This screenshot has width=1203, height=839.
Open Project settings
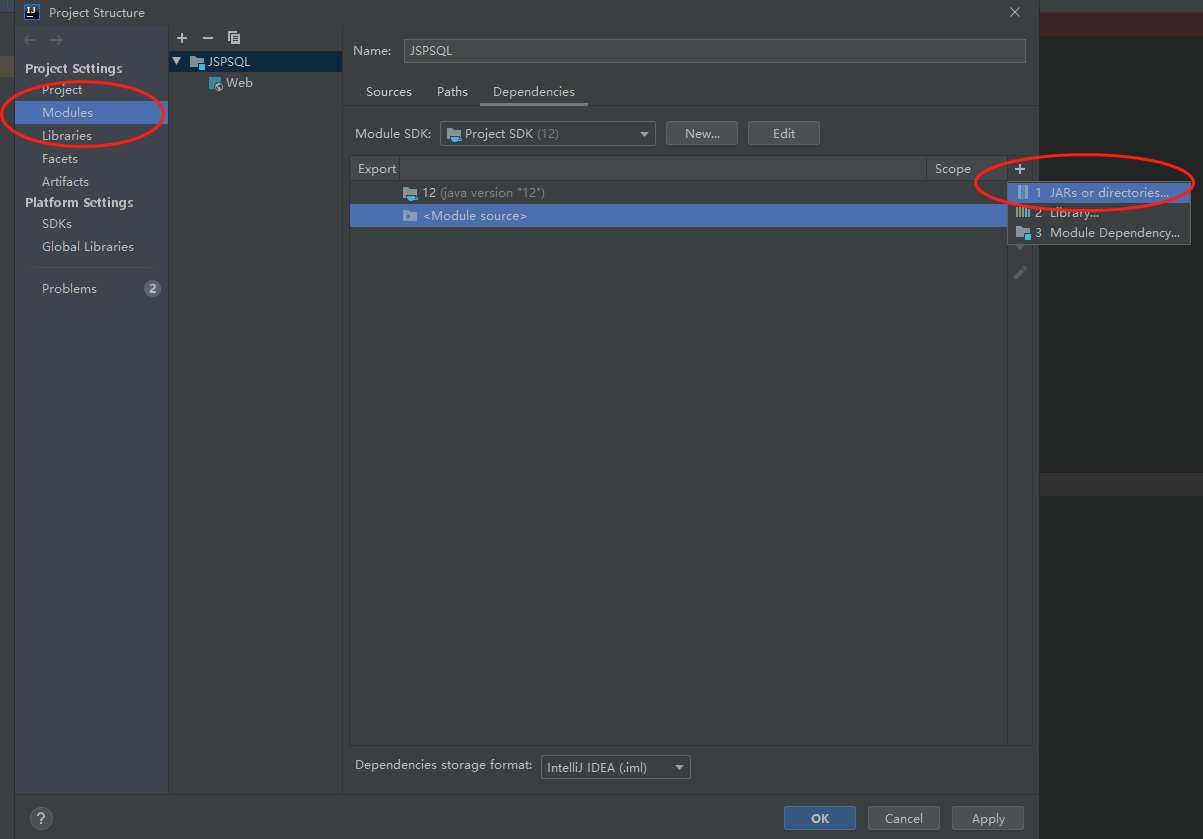[x=62, y=90]
